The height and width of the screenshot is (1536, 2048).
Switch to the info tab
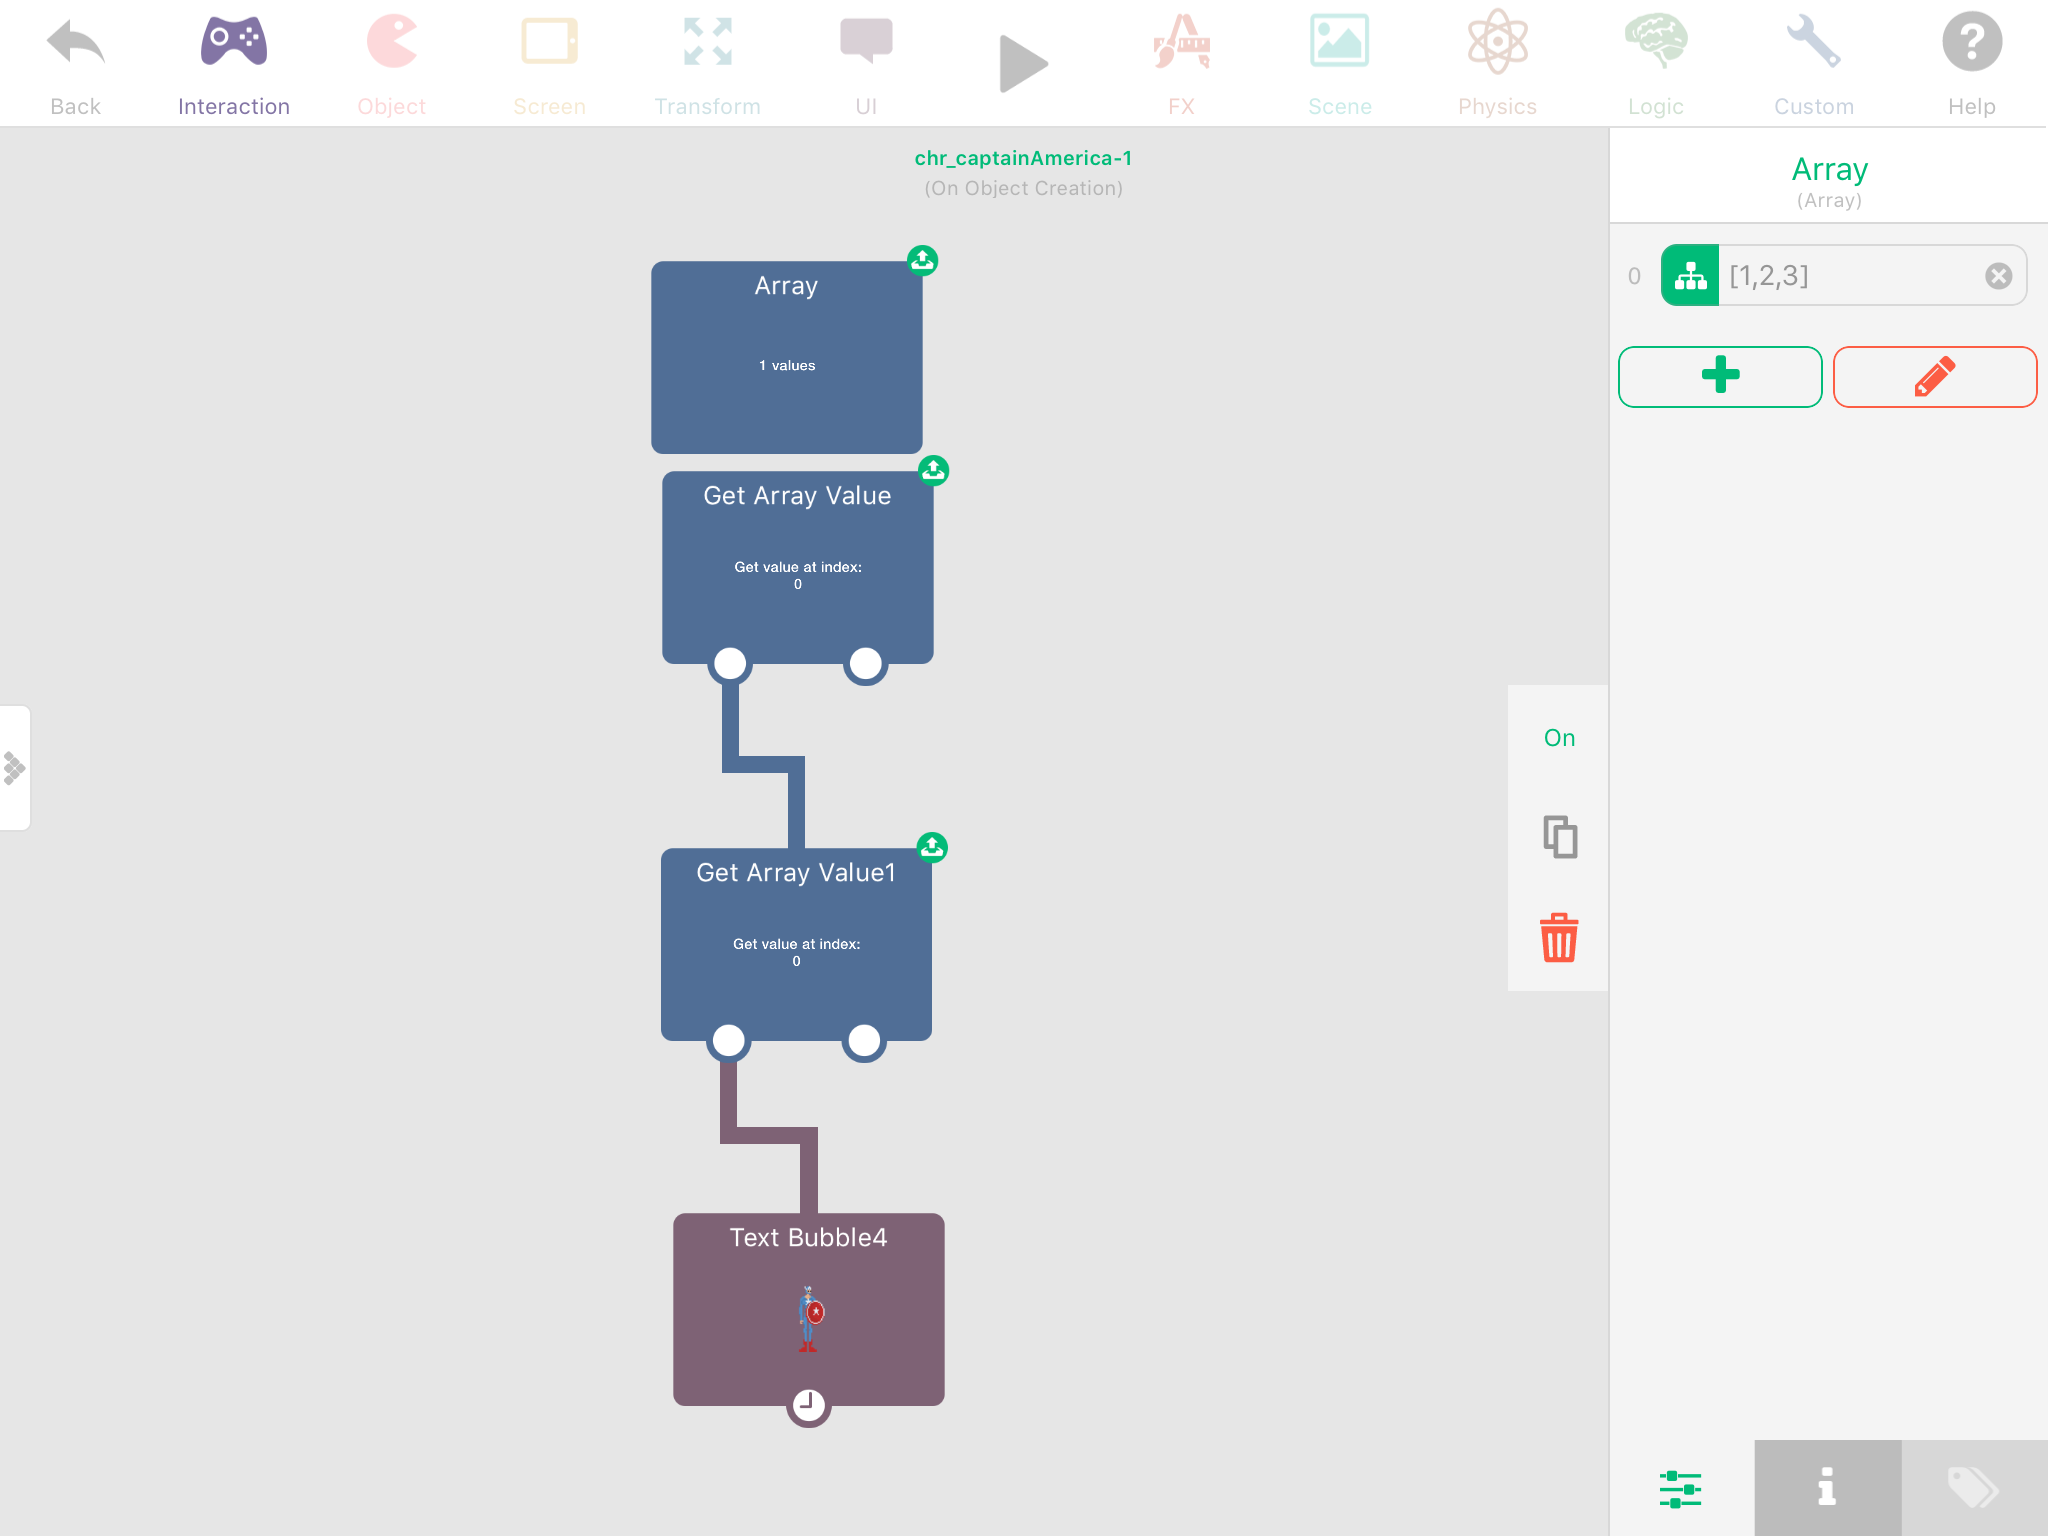coord(1827,1488)
